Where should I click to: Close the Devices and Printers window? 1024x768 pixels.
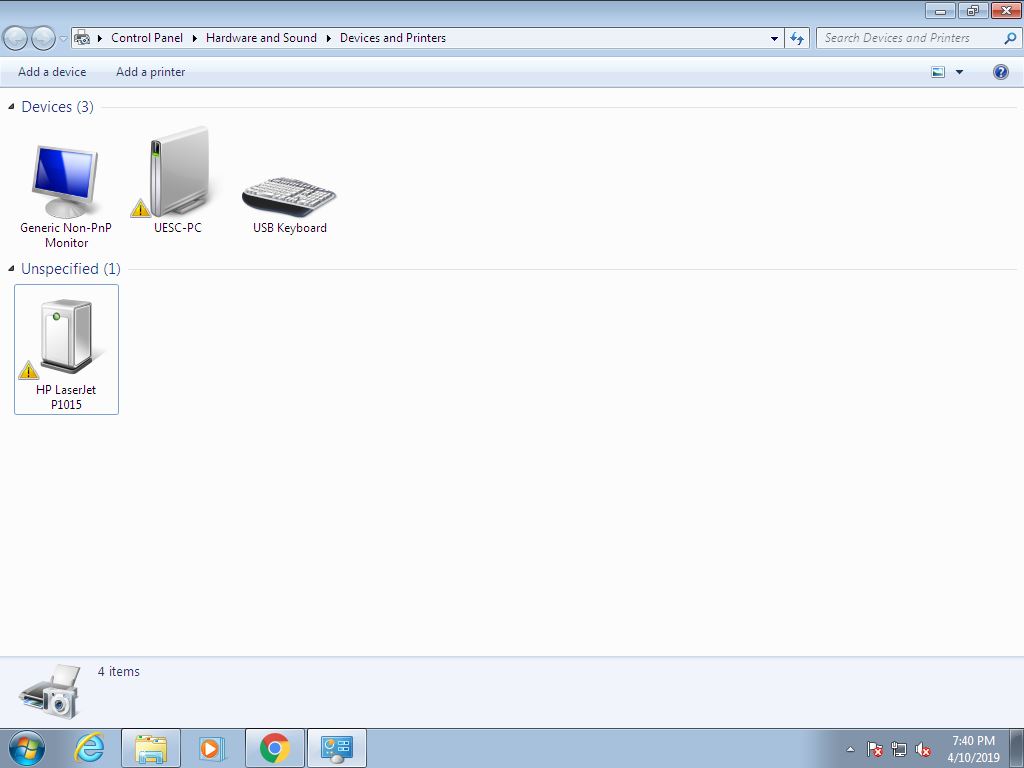coord(1006,10)
